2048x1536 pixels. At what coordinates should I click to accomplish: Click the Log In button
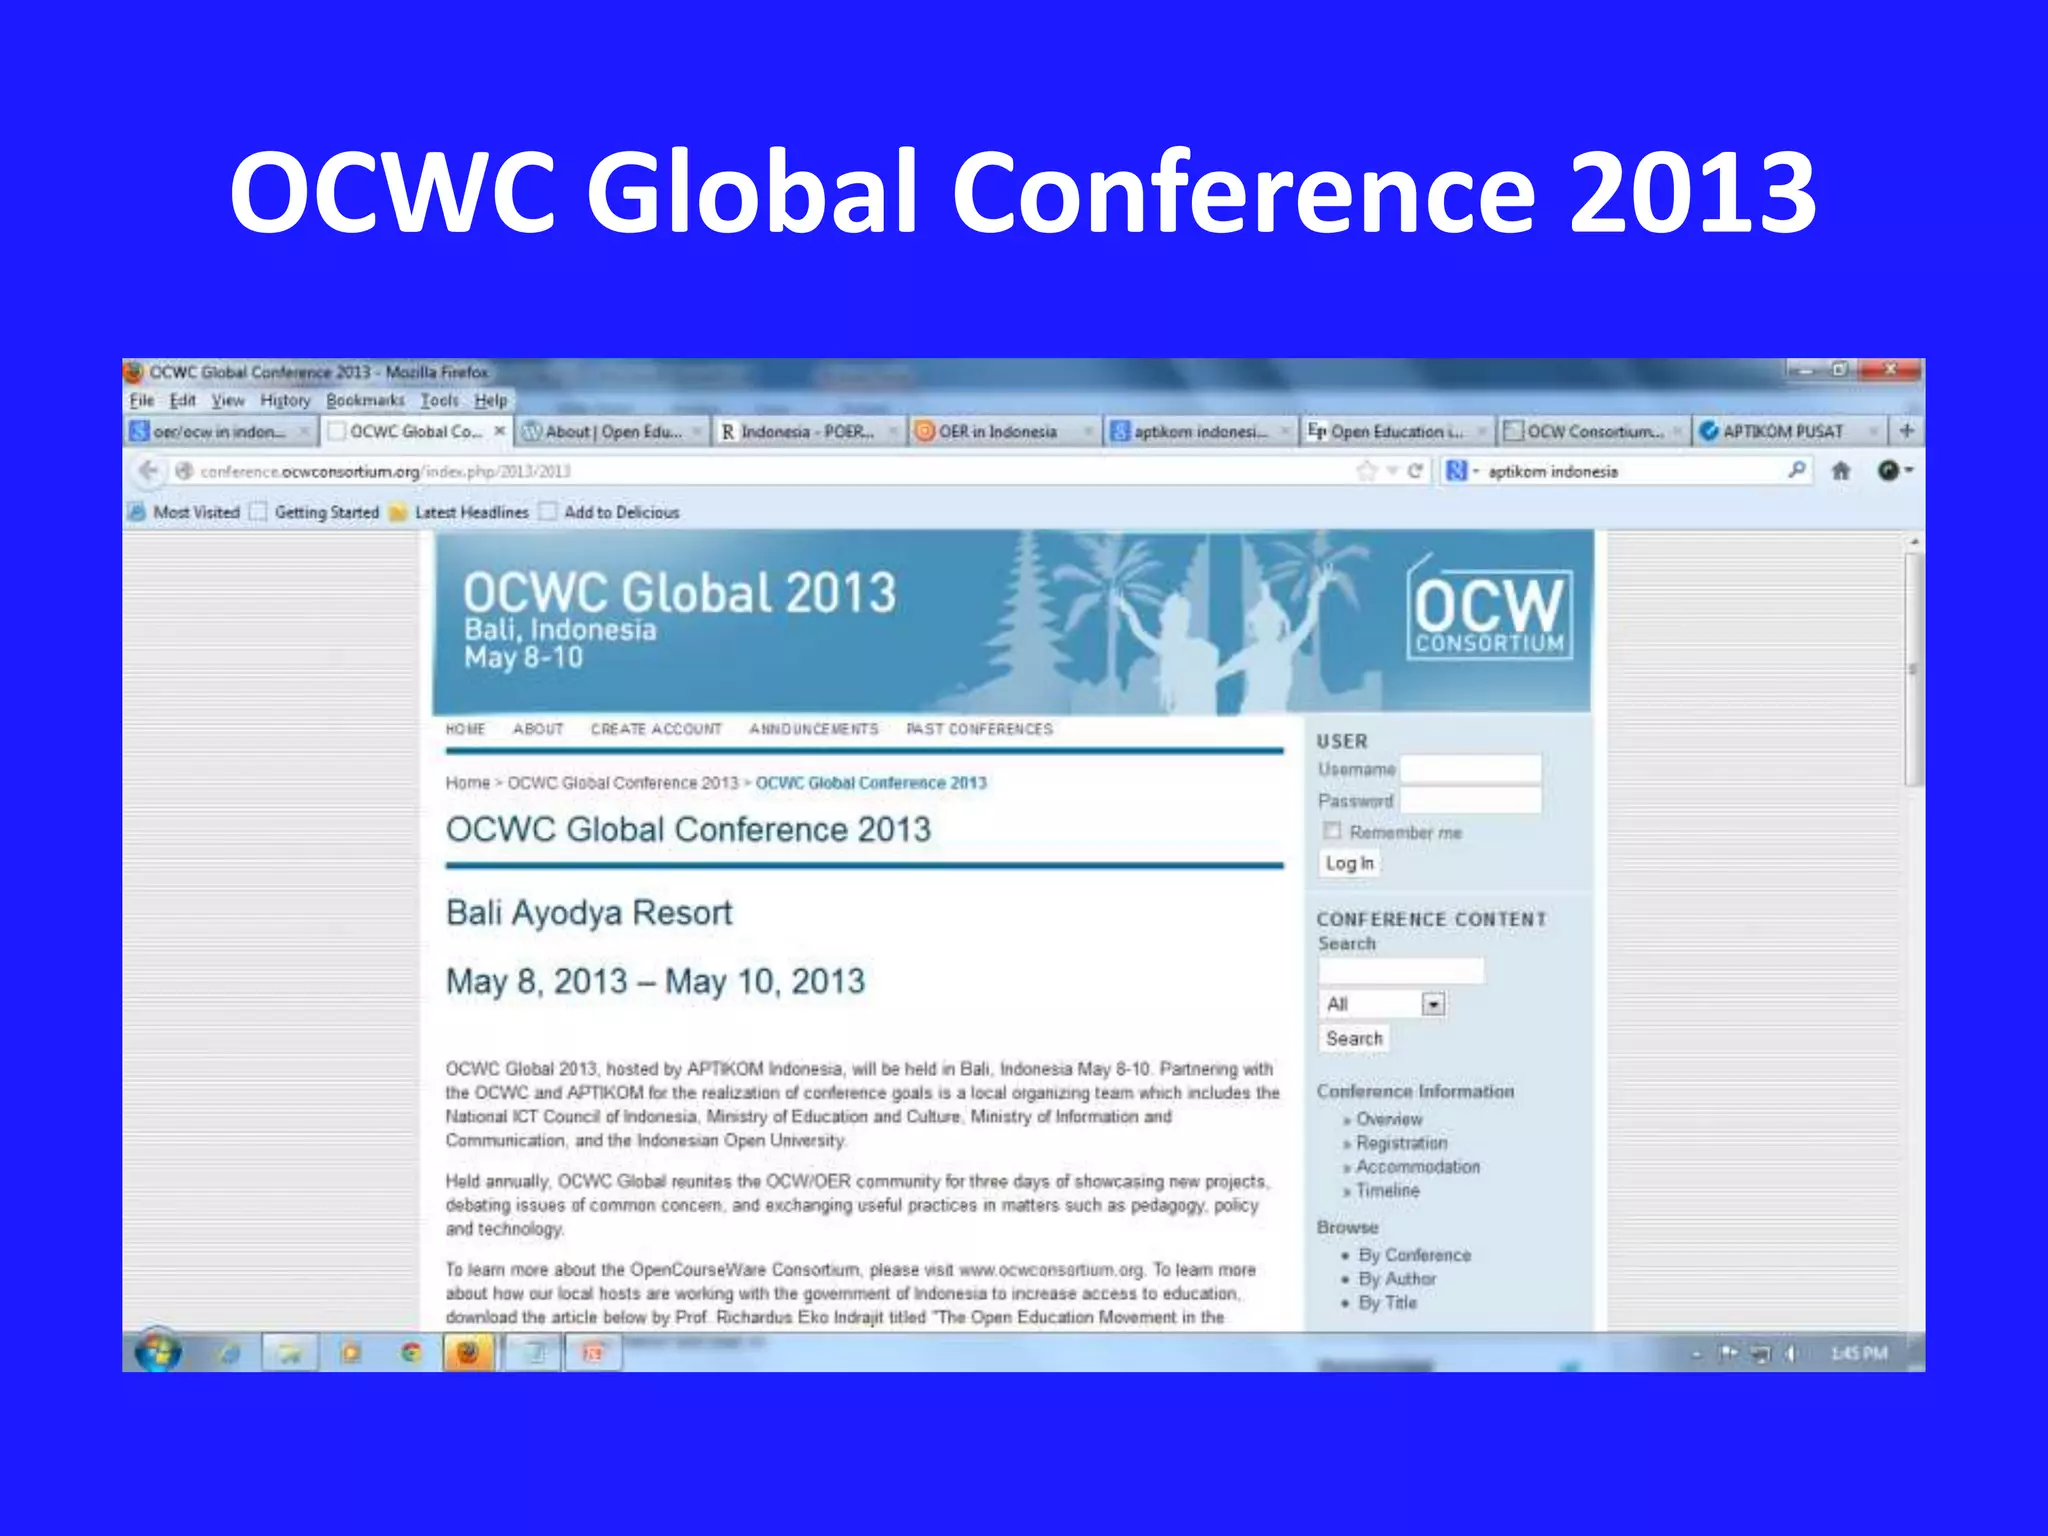click(1349, 863)
